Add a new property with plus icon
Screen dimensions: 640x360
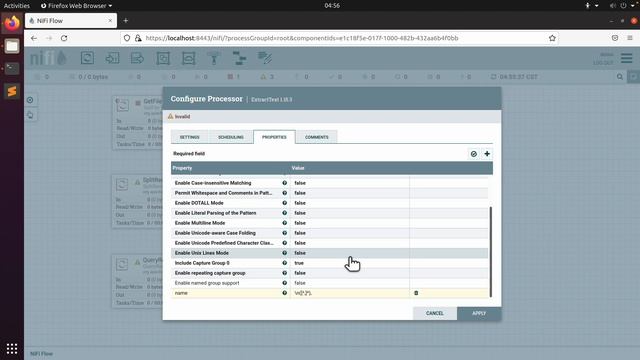(x=487, y=154)
